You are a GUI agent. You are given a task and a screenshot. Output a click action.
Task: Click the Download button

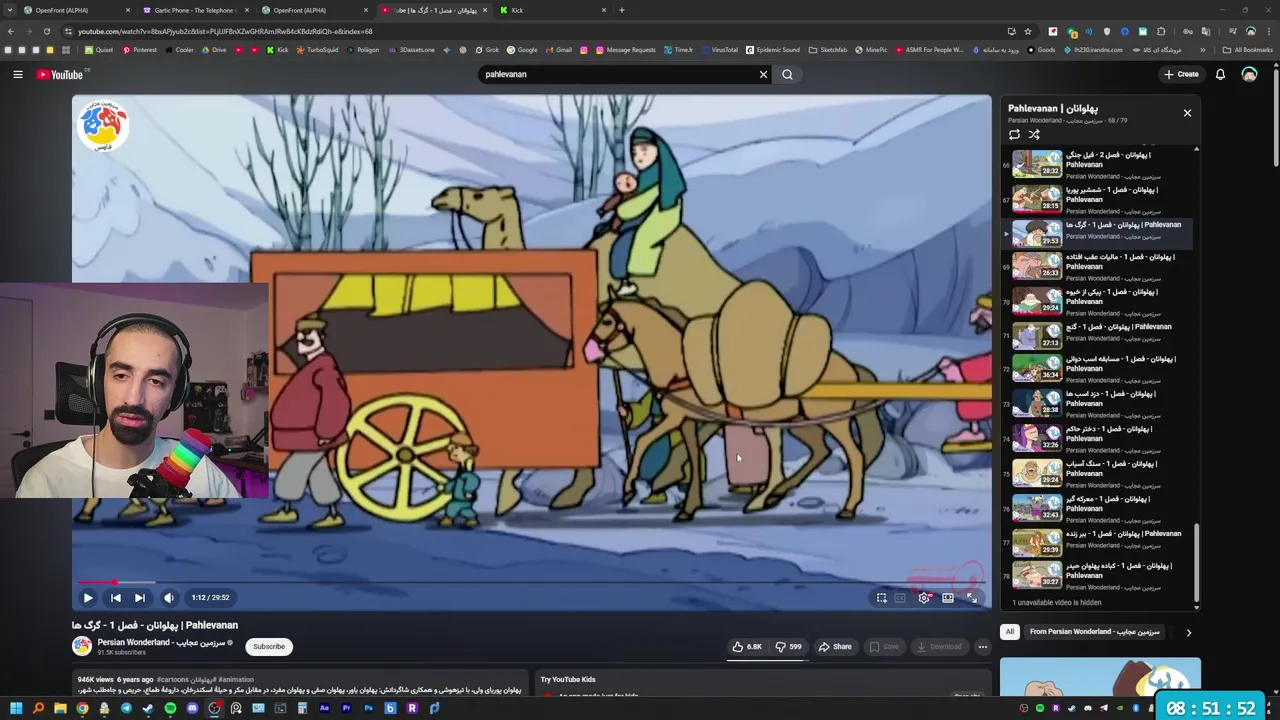(939, 647)
